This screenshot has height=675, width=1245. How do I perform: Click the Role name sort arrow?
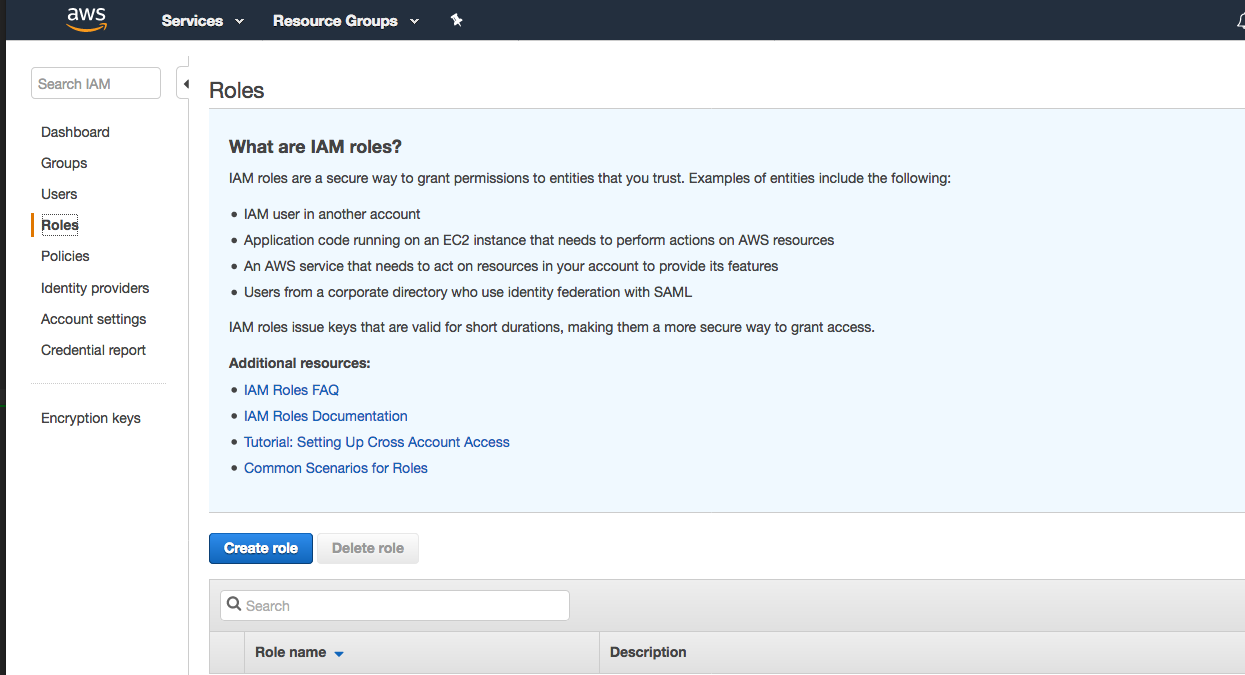339,654
